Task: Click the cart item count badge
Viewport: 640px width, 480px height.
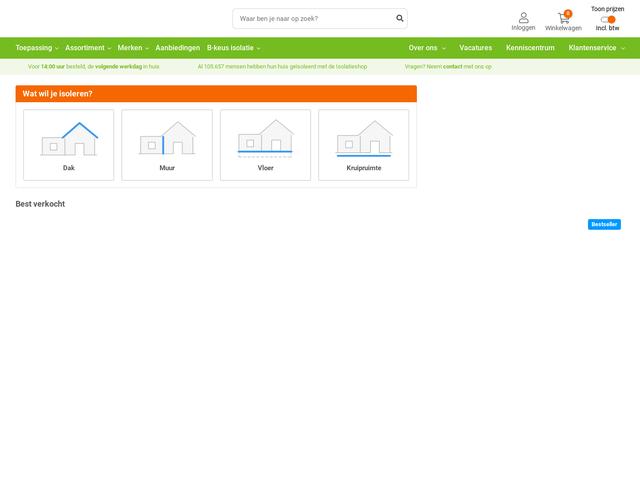Action: click(x=568, y=13)
